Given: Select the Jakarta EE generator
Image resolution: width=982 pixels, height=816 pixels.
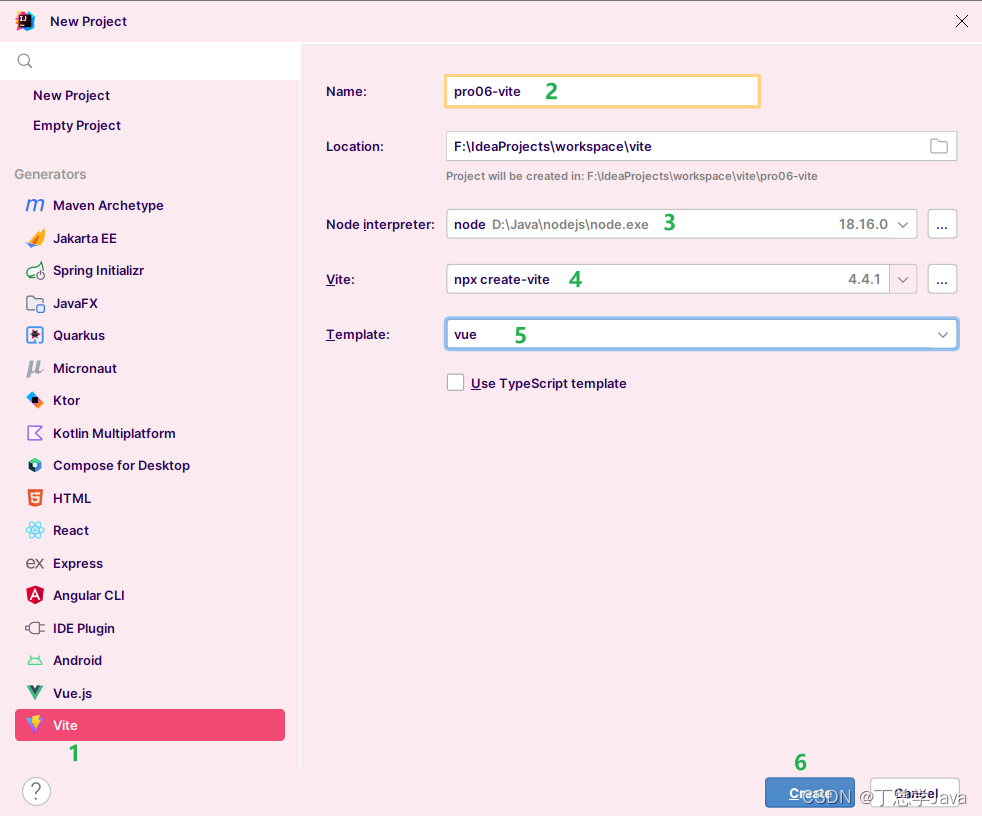Looking at the screenshot, I should click(87, 238).
